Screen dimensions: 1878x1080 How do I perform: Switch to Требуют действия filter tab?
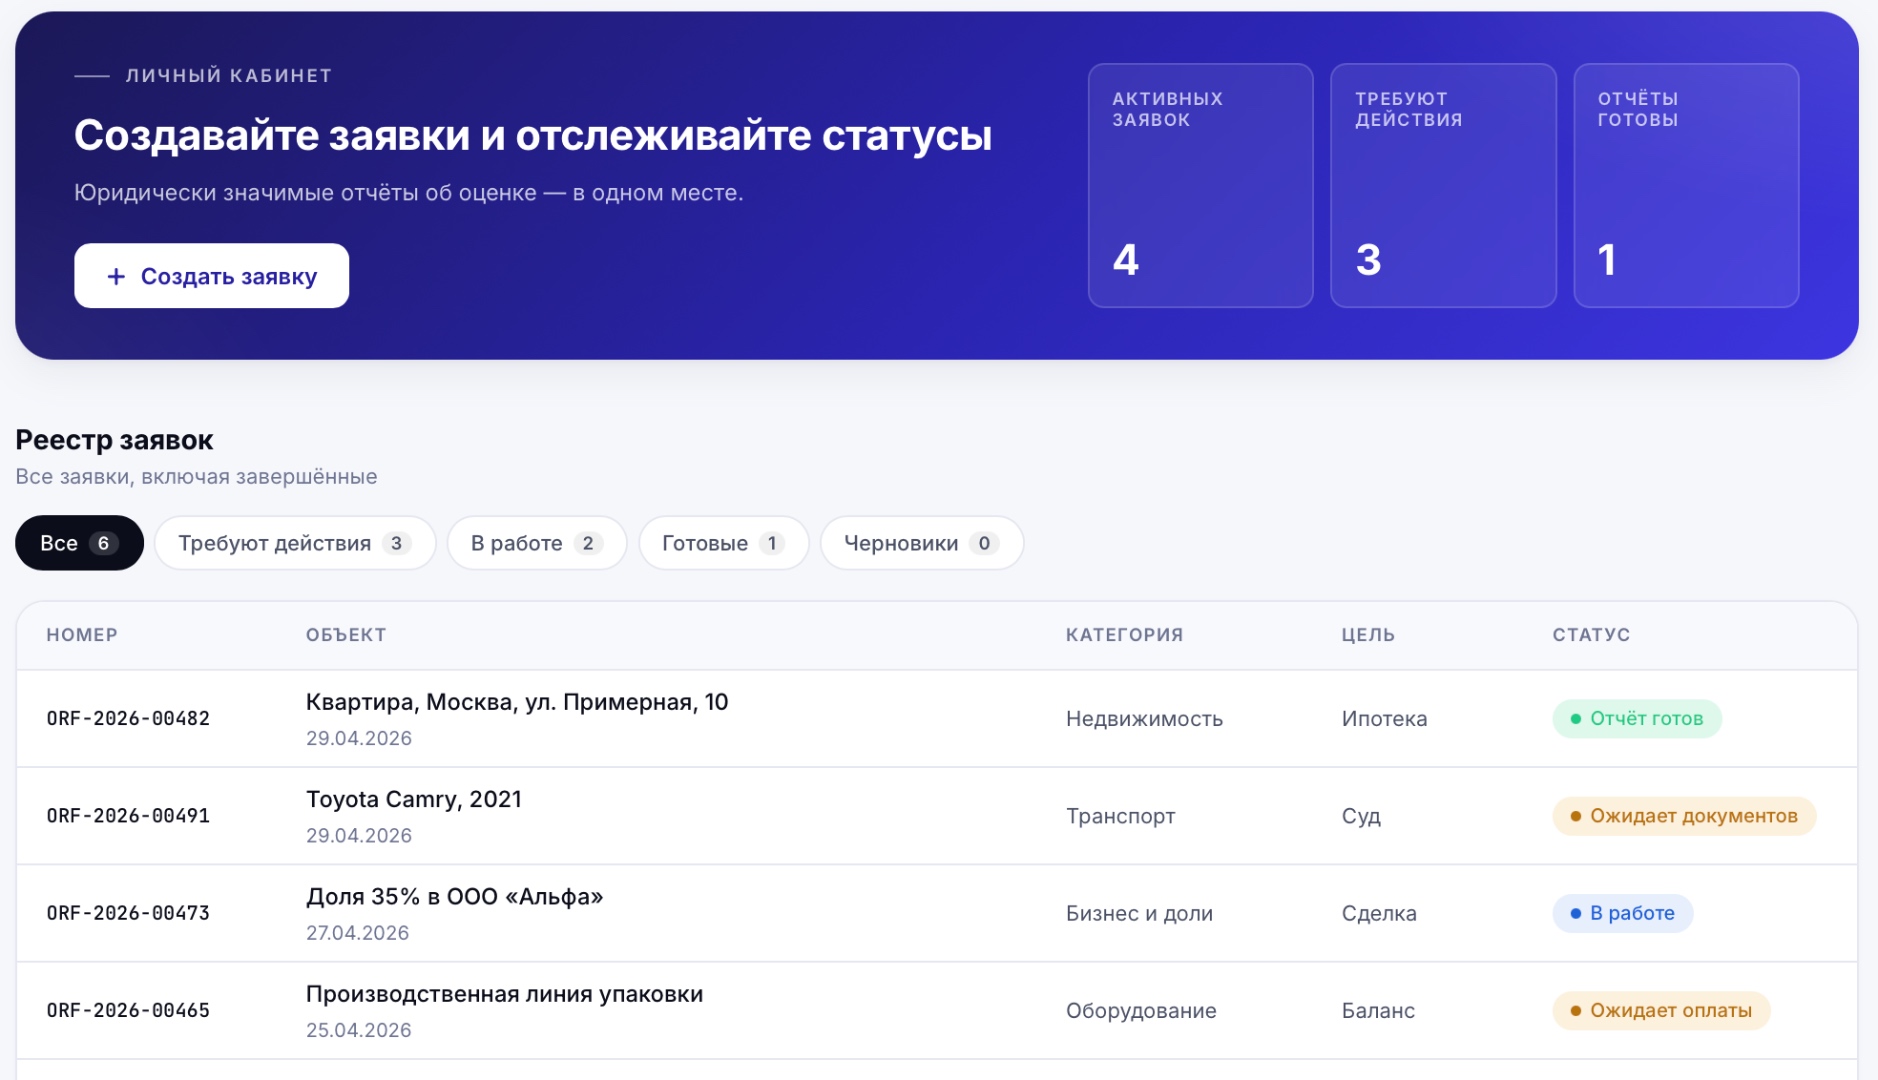click(x=295, y=543)
